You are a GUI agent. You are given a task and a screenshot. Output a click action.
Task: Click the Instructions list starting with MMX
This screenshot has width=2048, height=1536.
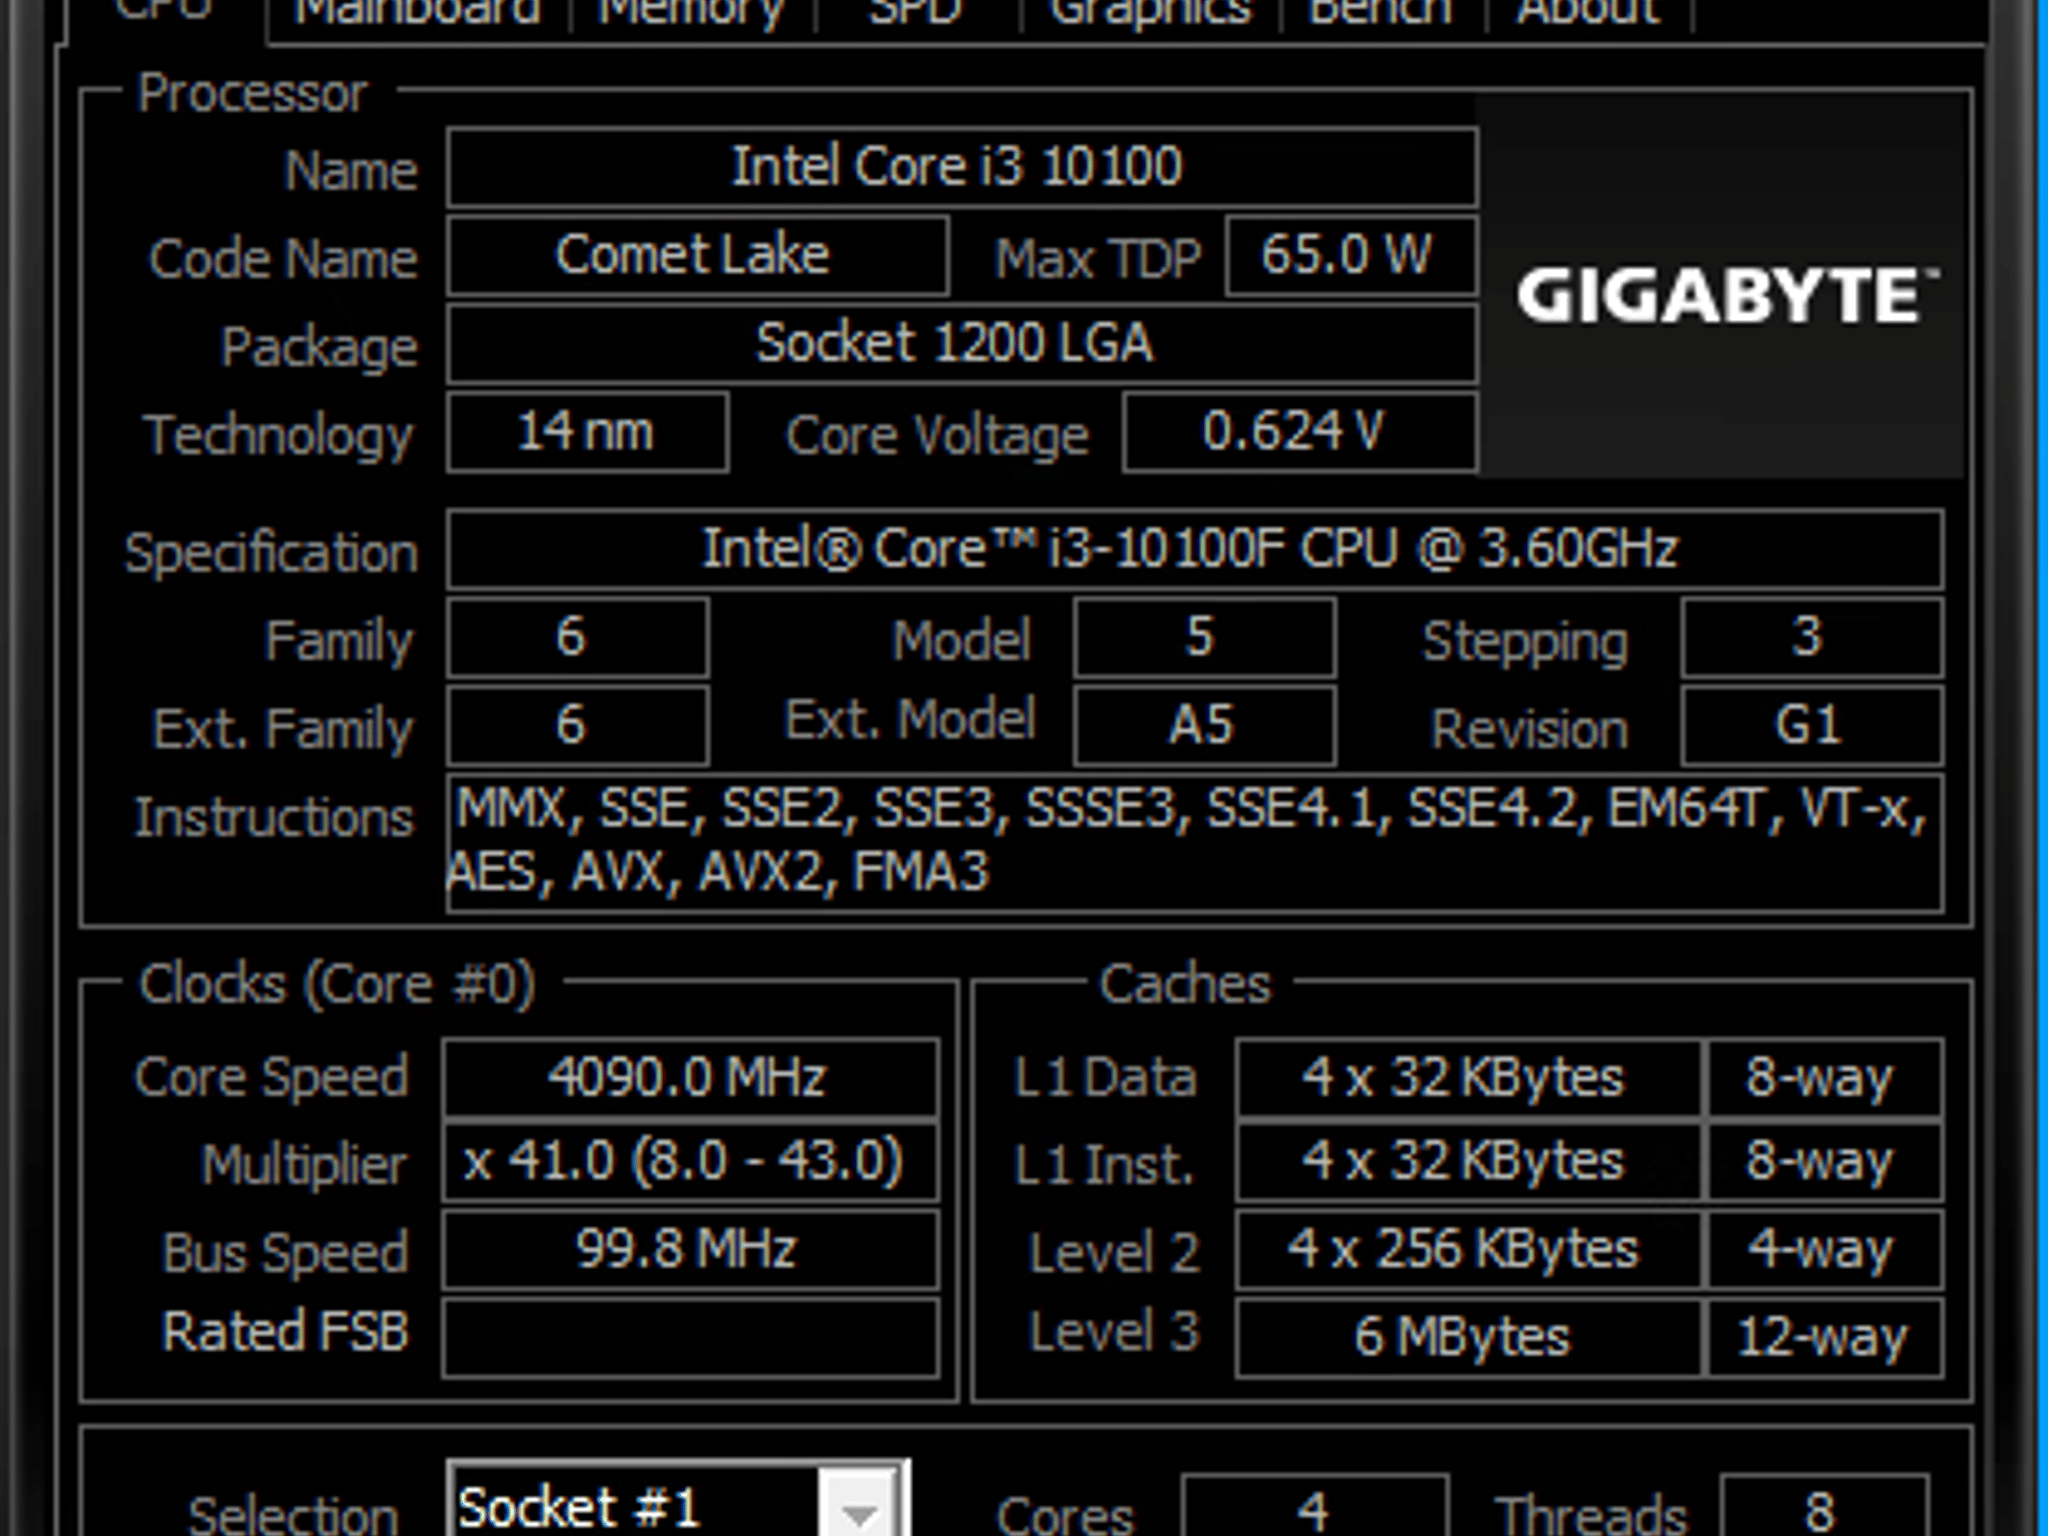point(1195,842)
